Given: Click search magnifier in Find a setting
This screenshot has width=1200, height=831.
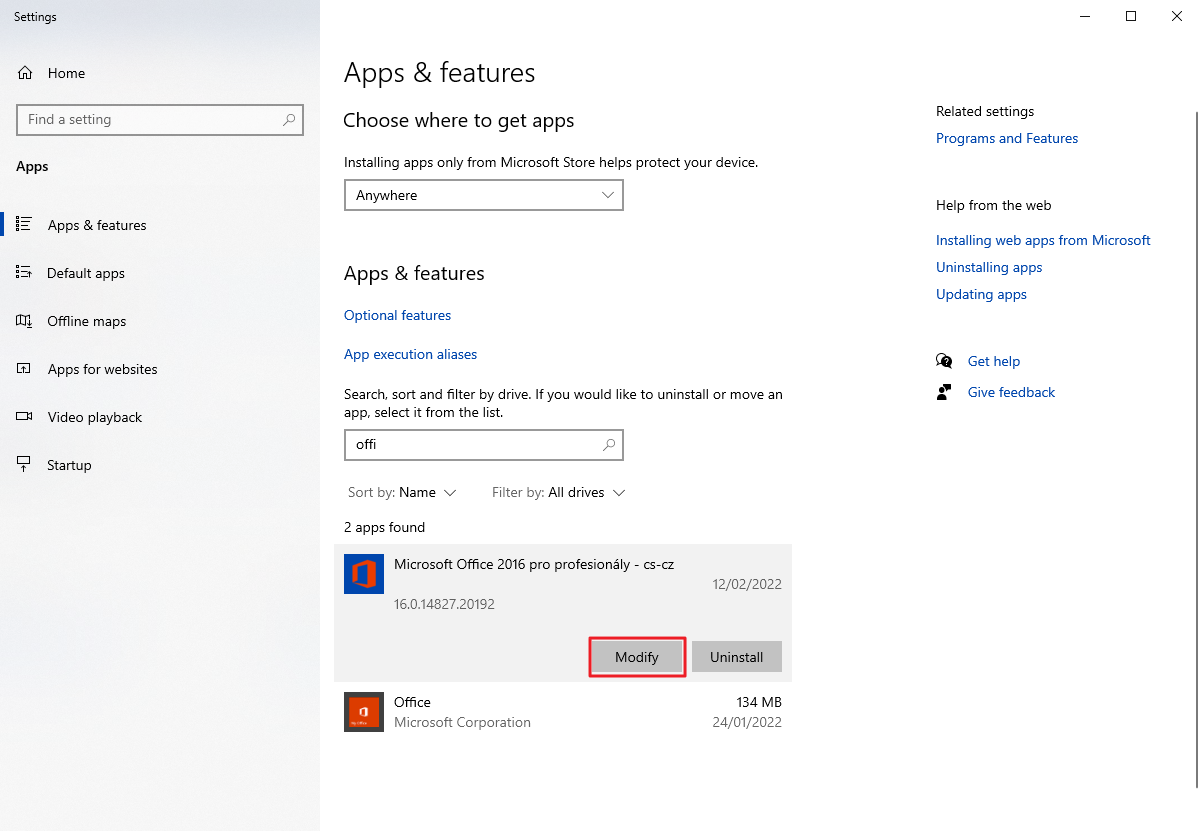Looking at the screenshot, I should pos(289,120).
